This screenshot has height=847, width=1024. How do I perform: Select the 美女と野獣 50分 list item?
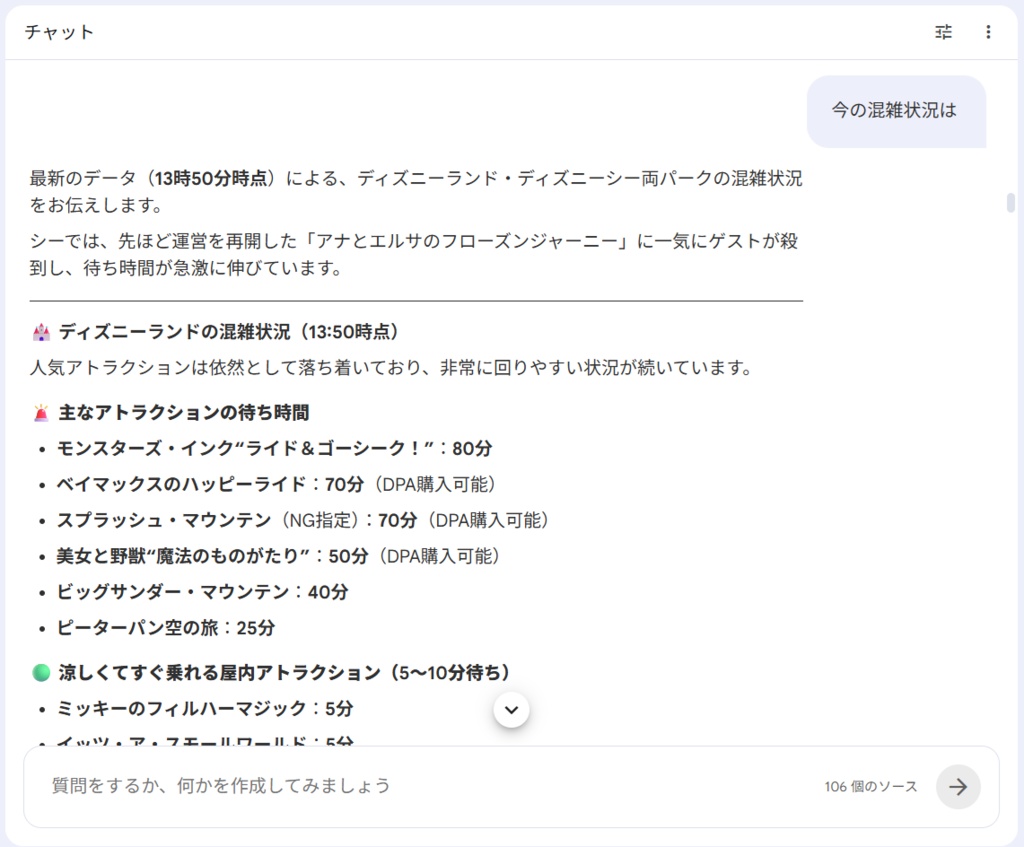point(278,556)
